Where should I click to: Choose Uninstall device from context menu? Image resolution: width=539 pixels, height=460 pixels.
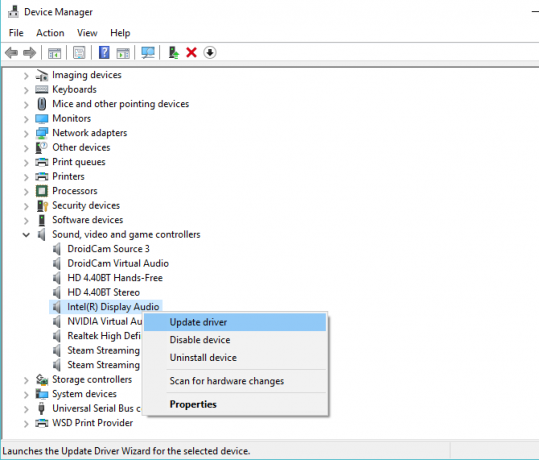[x=235, y=358]
